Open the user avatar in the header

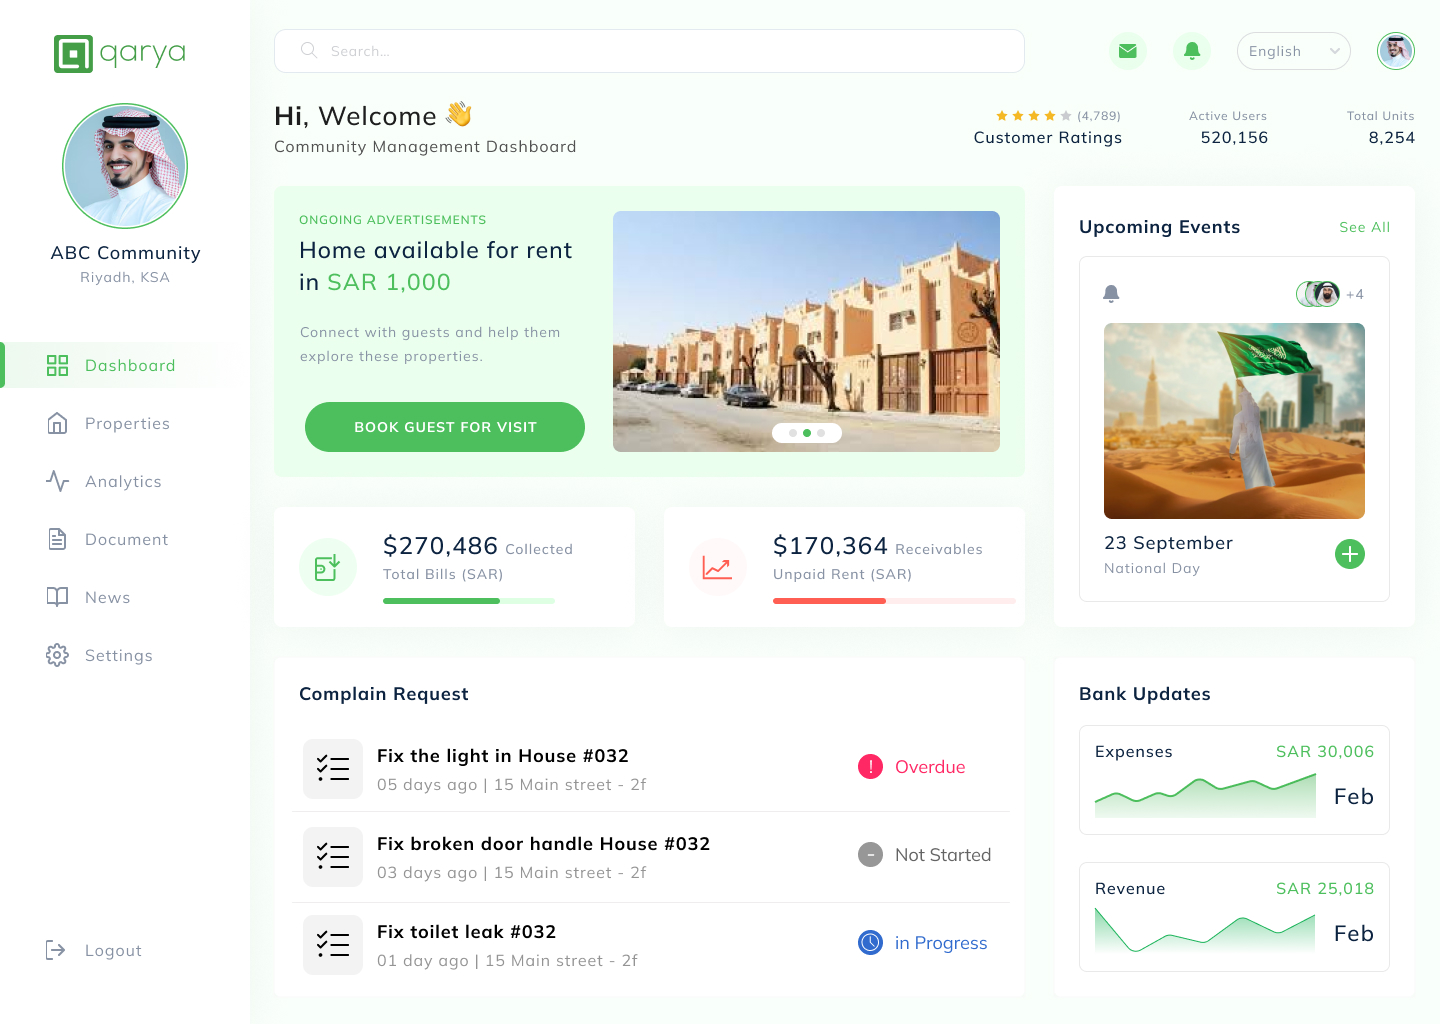pyautogui.click(x=1396, y=51)
